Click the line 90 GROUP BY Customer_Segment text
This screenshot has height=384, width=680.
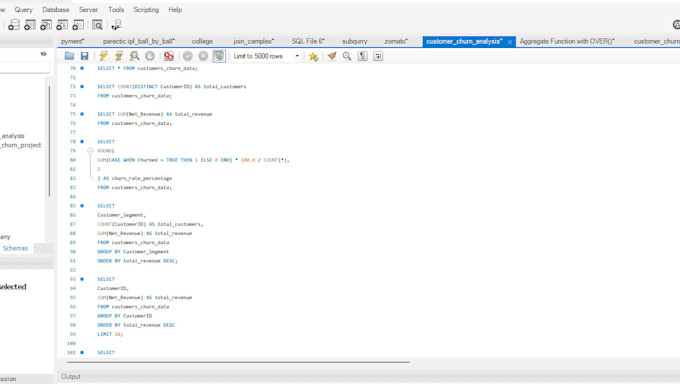pyautogui.click(x=133, y=252)
